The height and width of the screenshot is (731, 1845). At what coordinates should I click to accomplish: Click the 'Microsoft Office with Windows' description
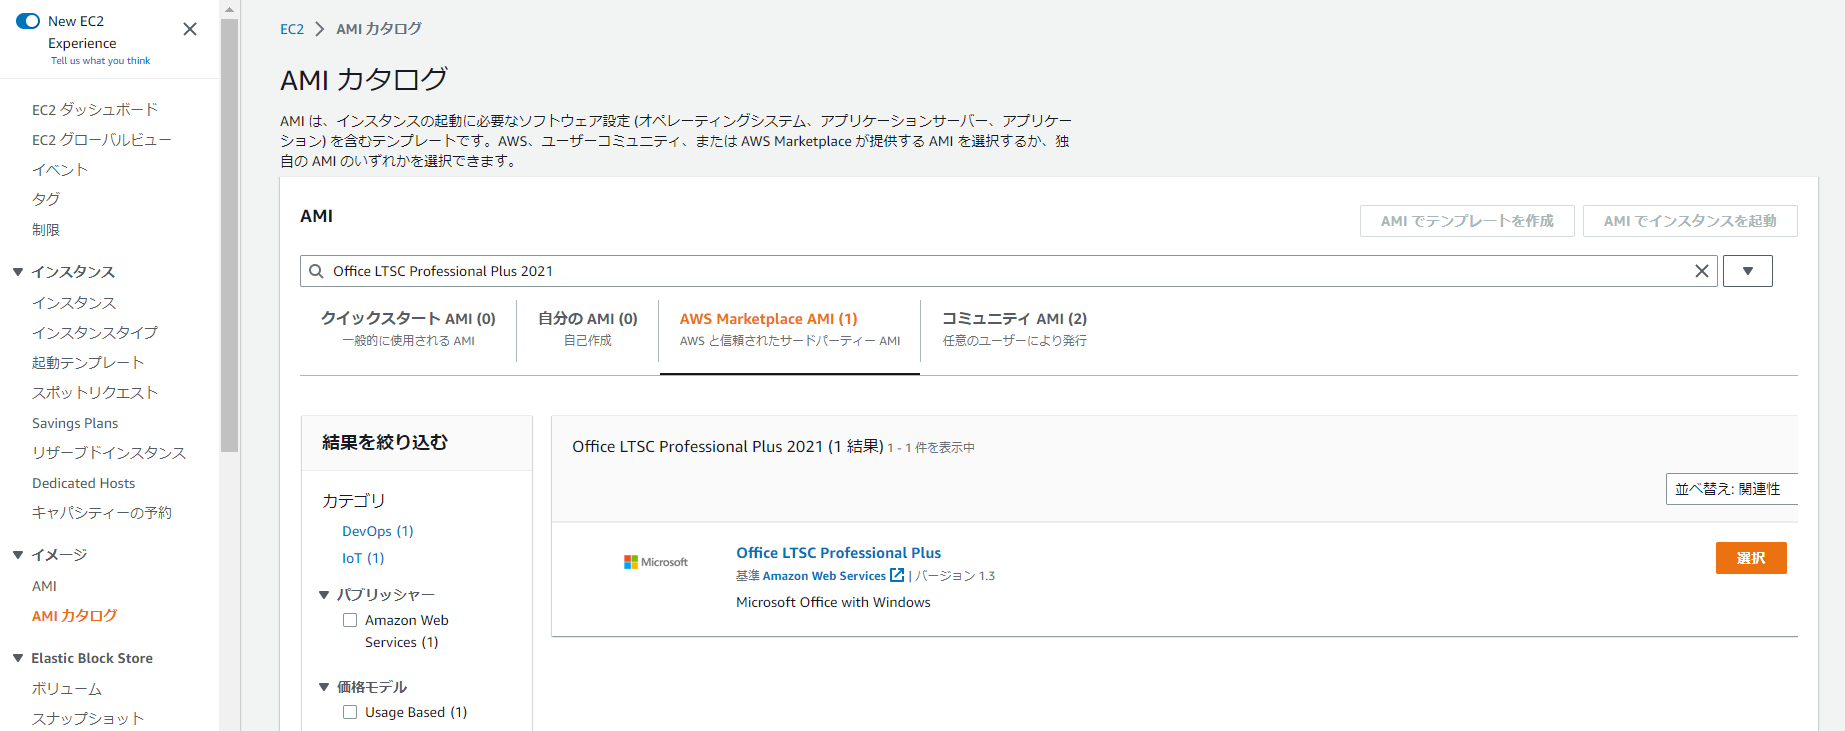[833, 602]
